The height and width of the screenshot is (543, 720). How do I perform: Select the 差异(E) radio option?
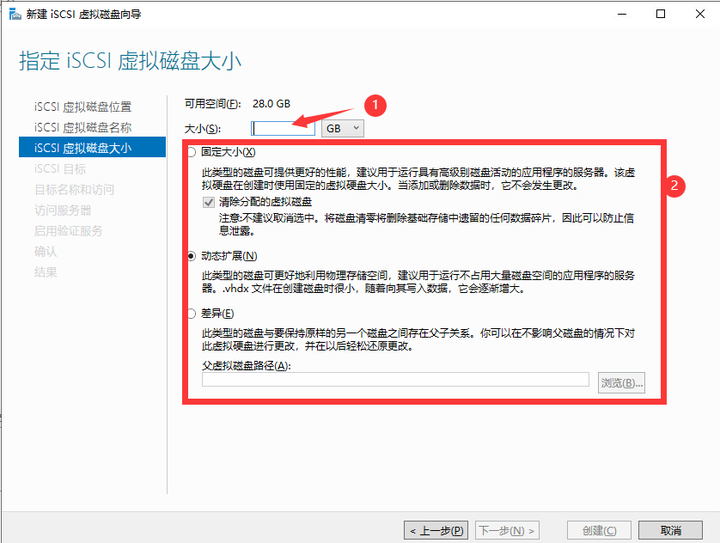pyautogui.click(x=191, y=313)
